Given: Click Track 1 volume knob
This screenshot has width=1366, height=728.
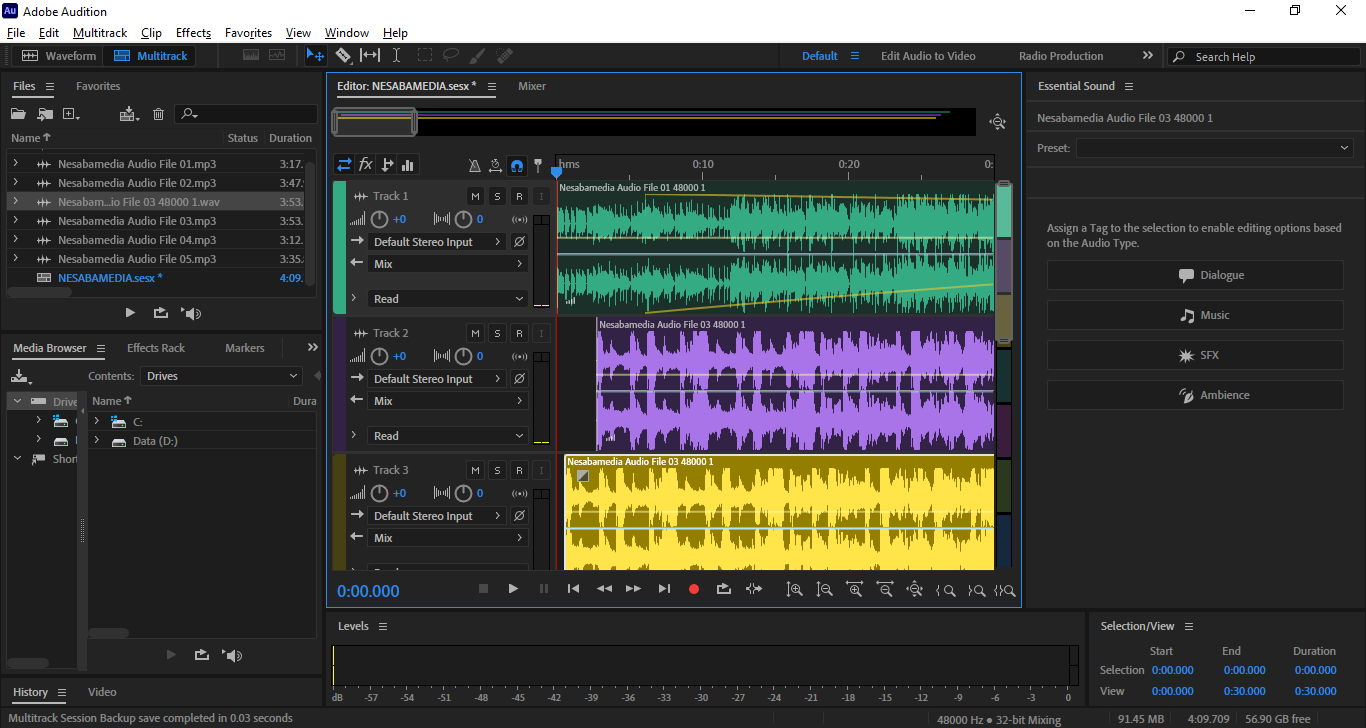Looking at the screenshot, I should pyautogui.click(x=380, y=219).
